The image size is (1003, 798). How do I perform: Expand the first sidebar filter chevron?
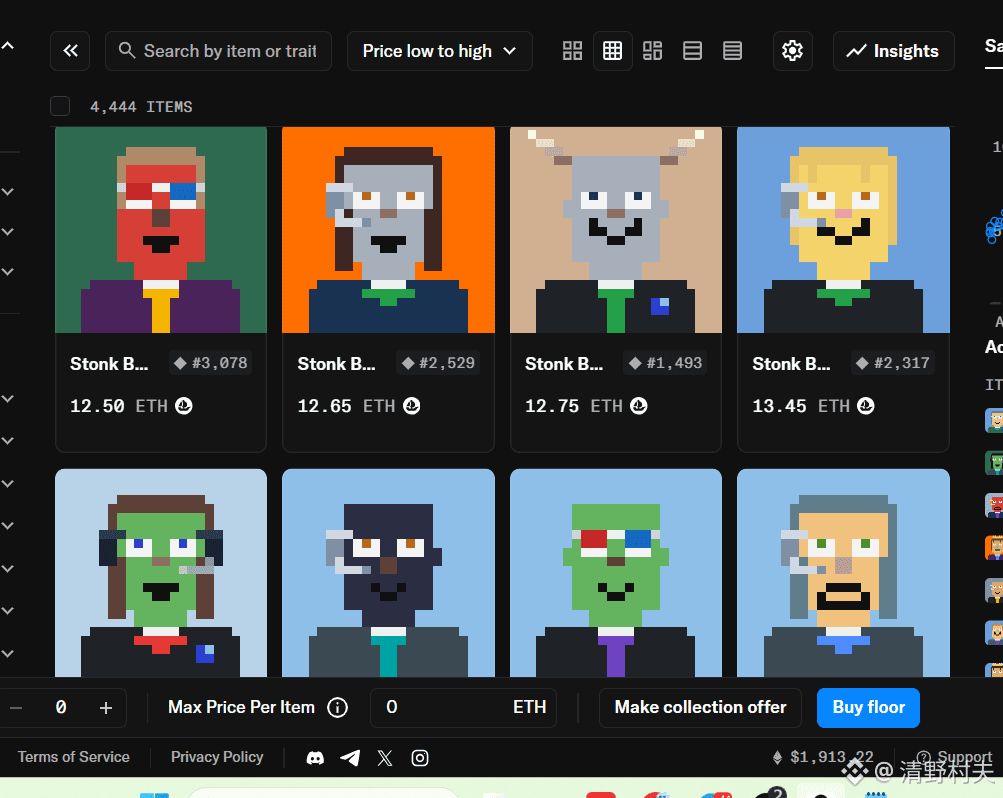[x=8, y=191]
